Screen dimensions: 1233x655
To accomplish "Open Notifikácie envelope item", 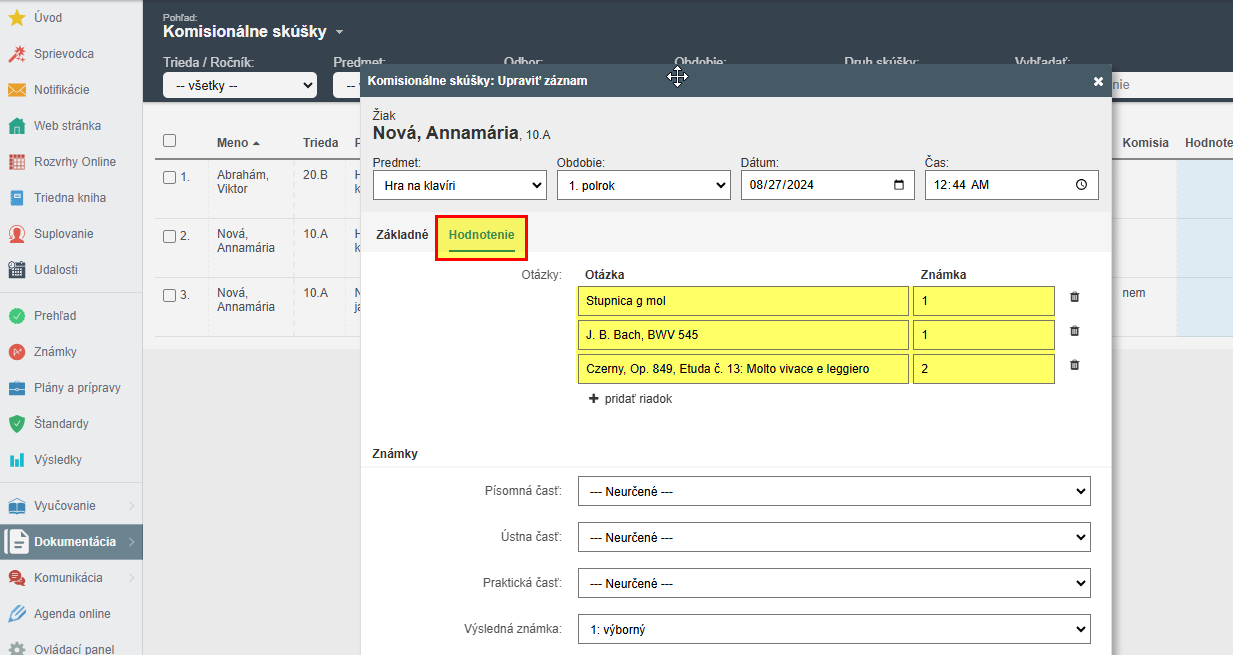I will pos(61,90).
